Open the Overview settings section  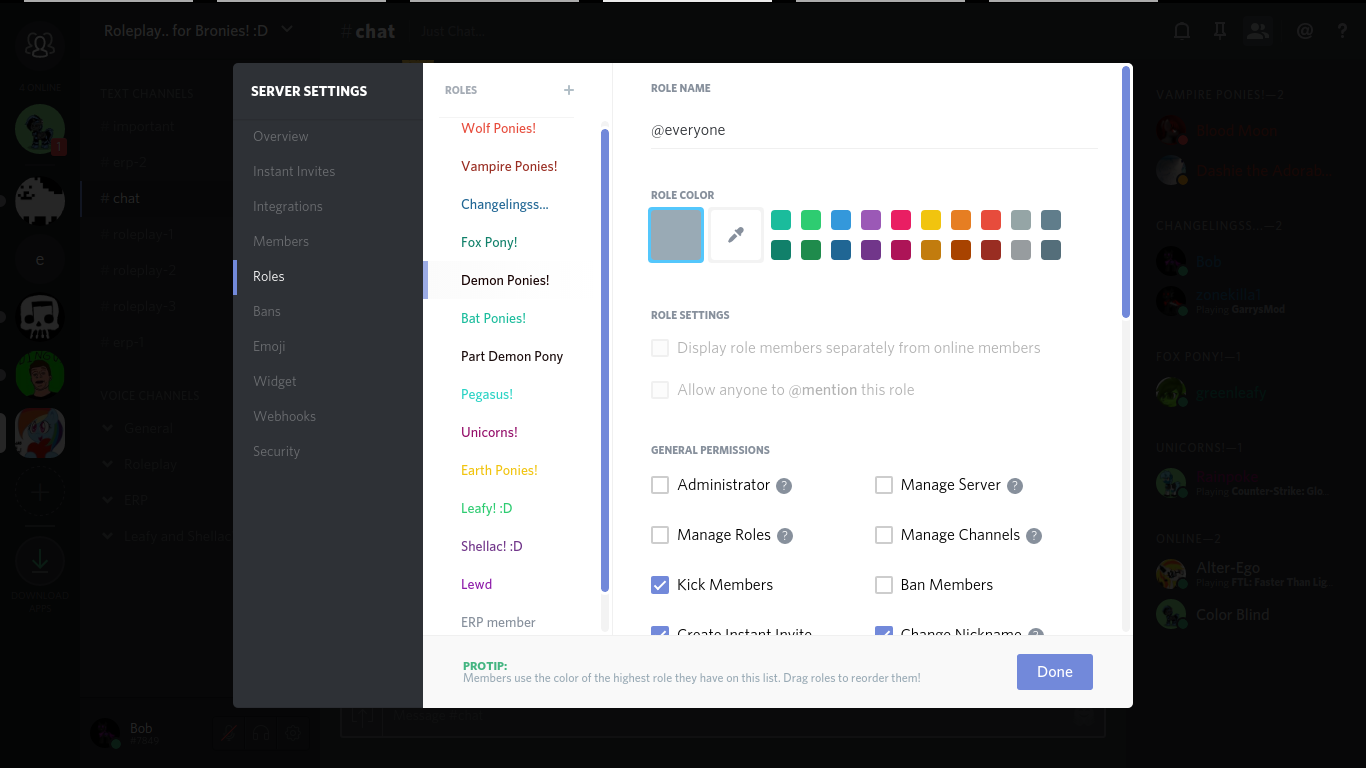point(328,136)
